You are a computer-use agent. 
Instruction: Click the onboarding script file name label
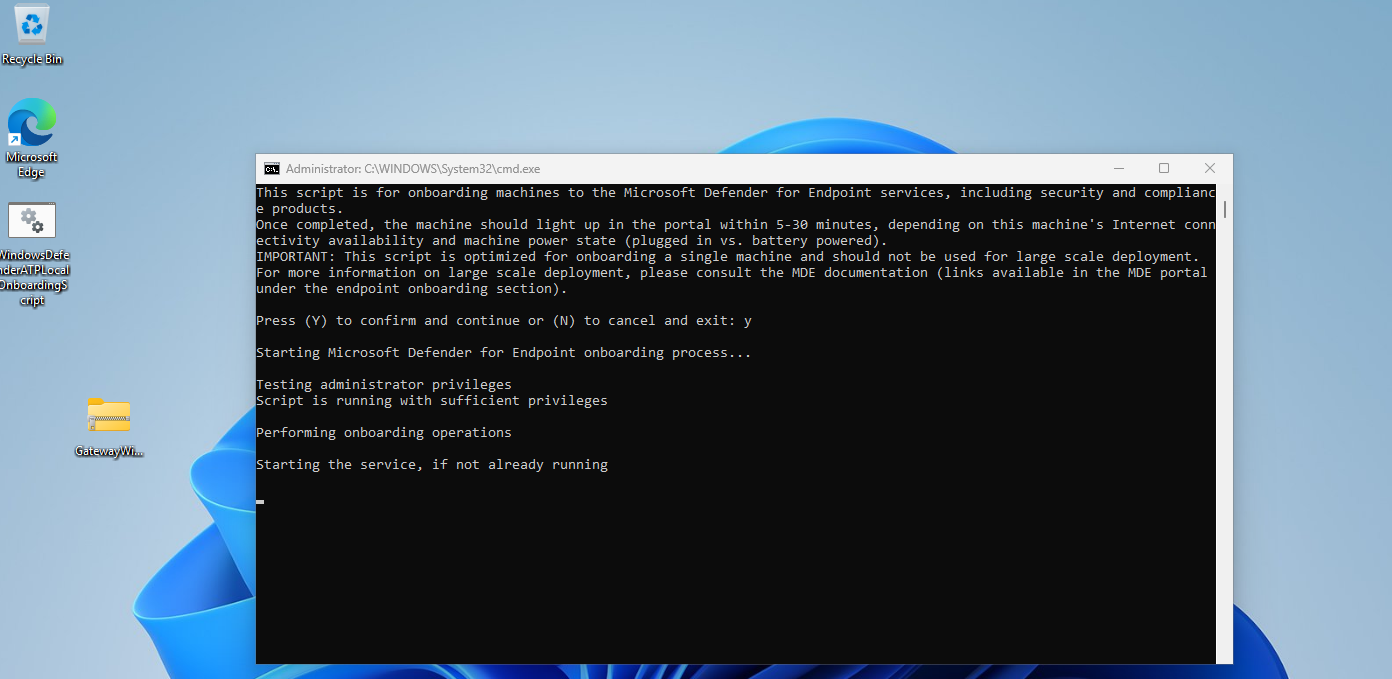[x=32, y=278]
